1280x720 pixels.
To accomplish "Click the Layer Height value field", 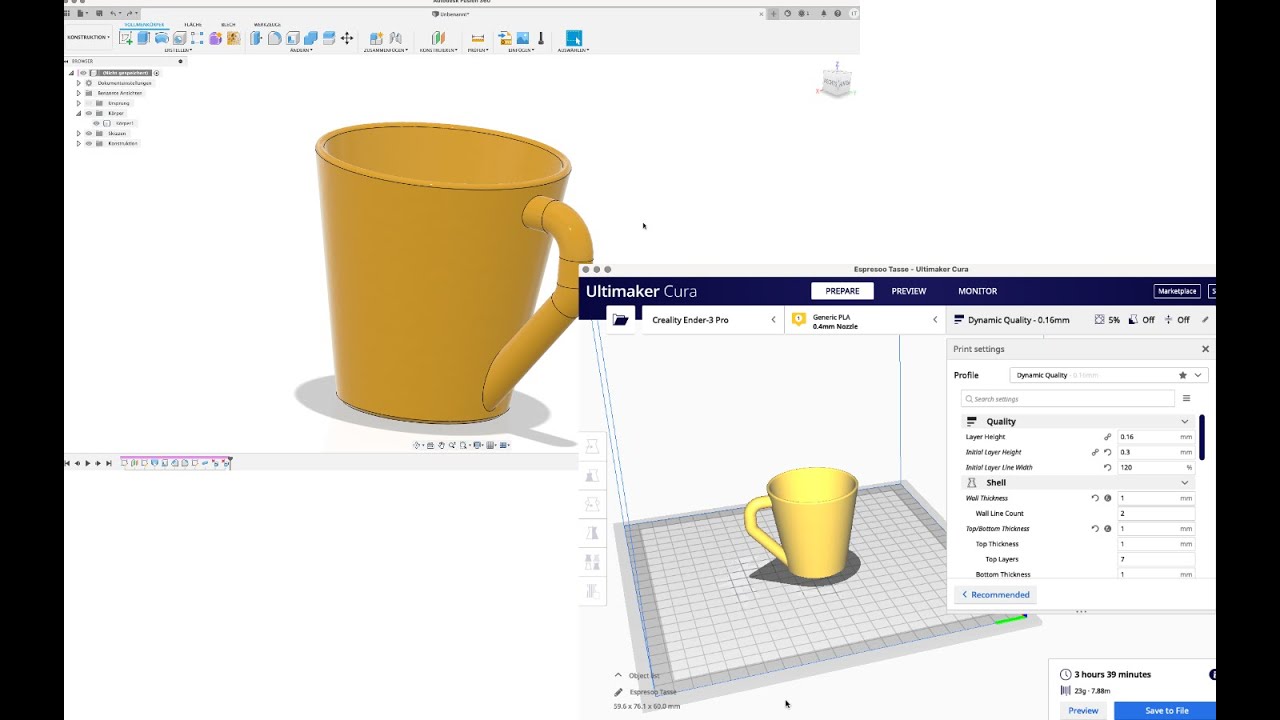I will [x=1155, y=437].
